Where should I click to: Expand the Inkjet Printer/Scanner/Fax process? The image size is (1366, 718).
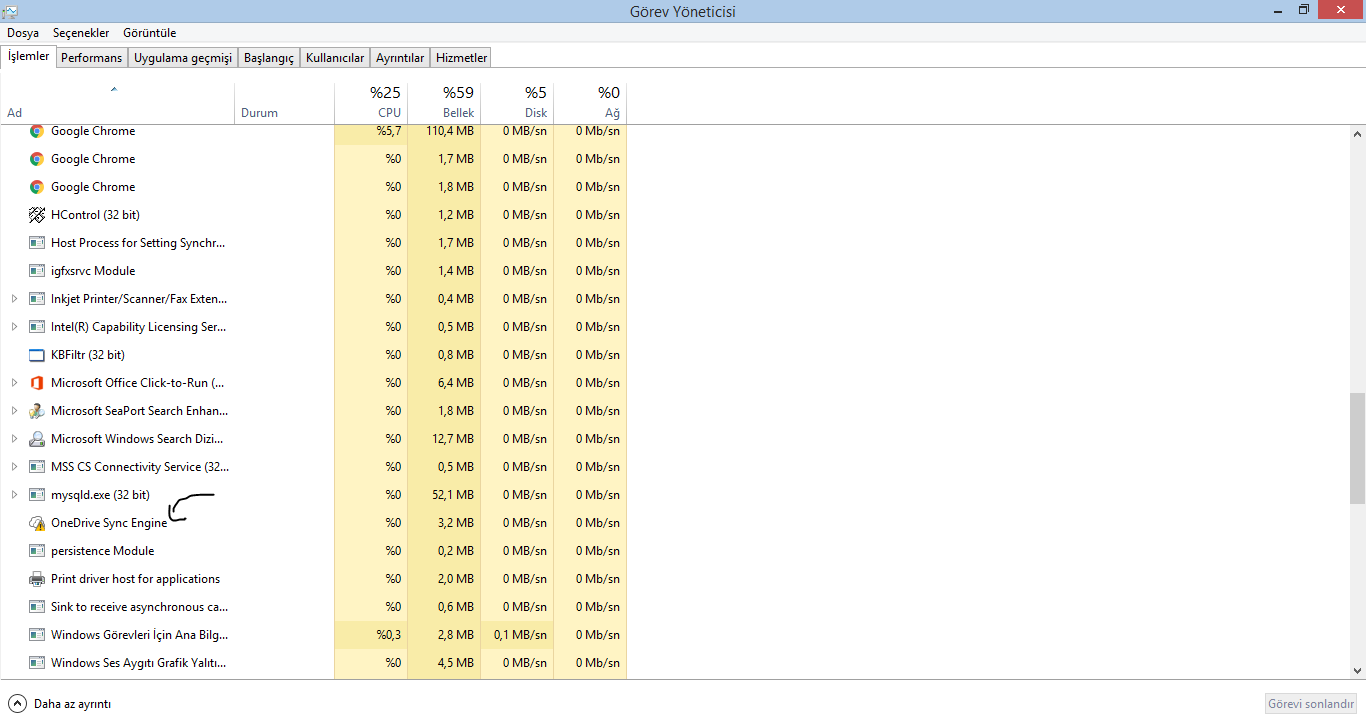14,299
